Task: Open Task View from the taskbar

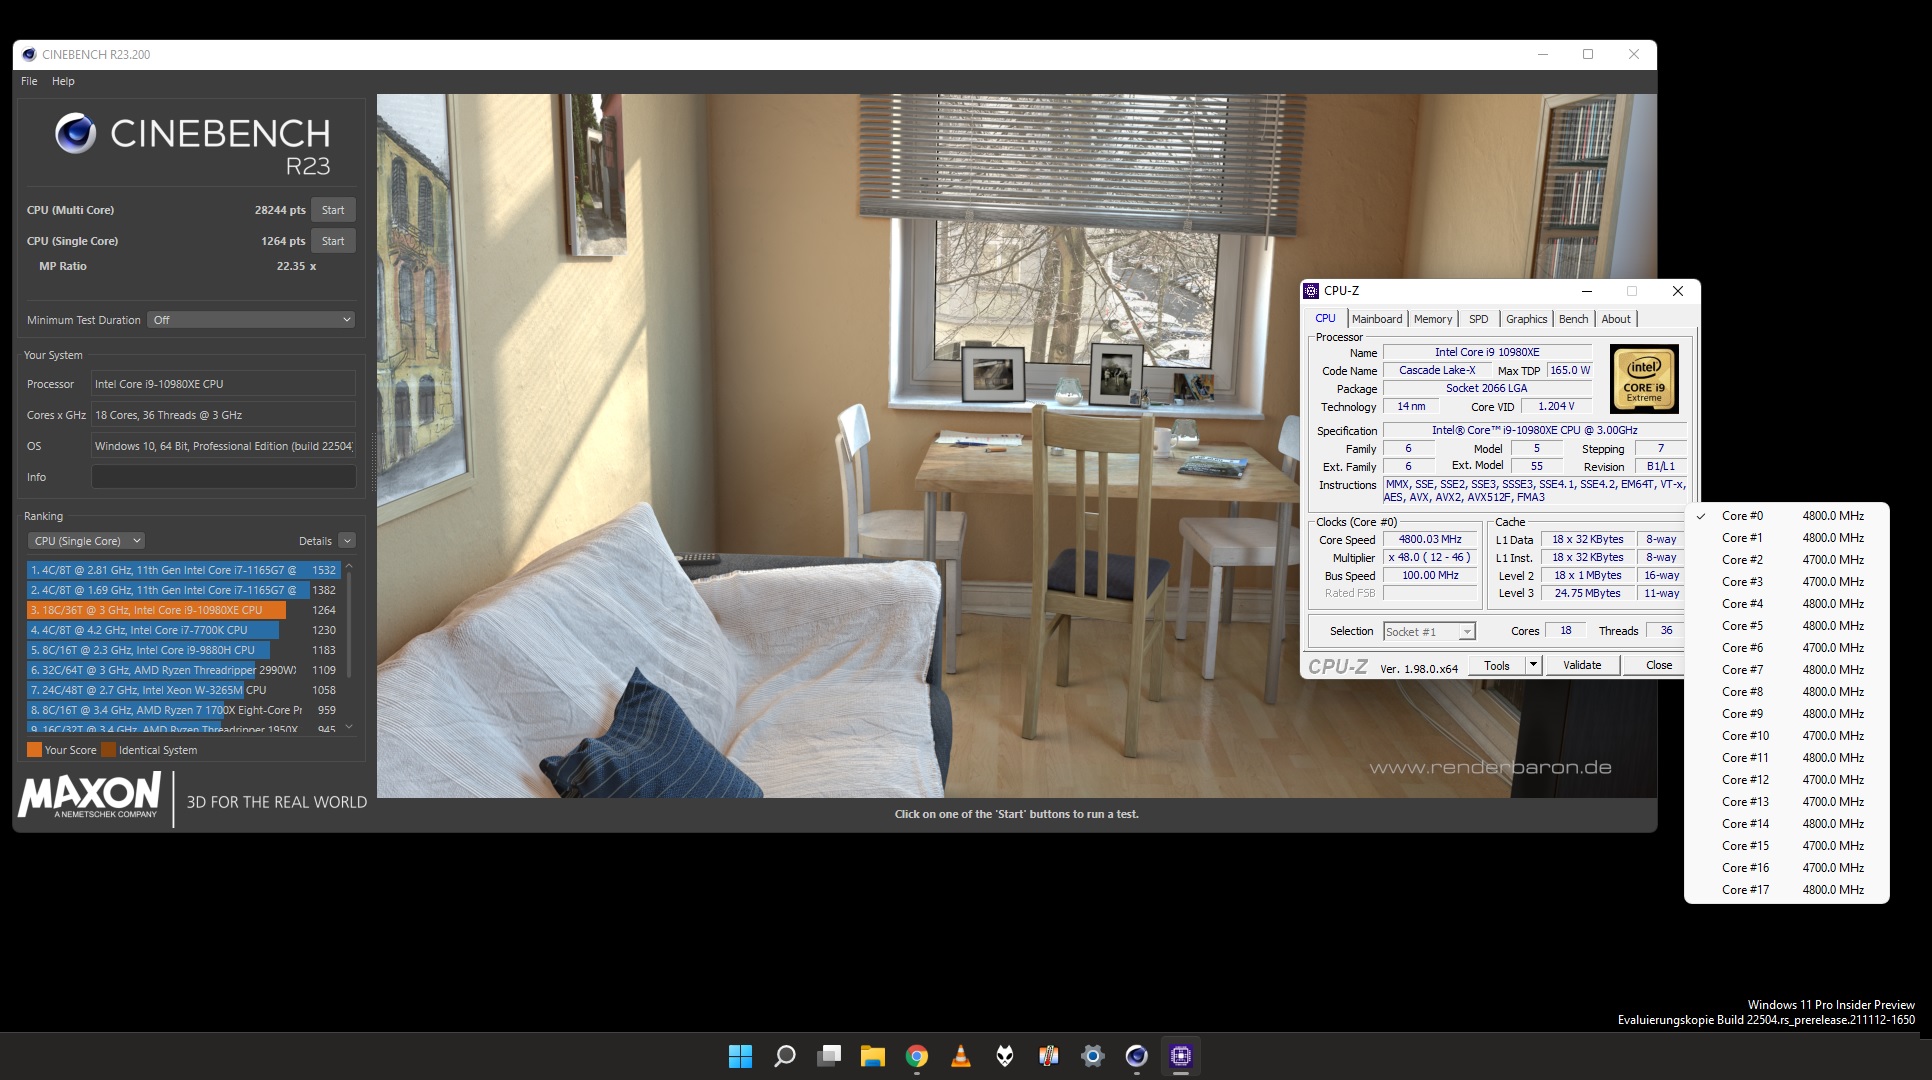Action: (x=829, y=1056)
